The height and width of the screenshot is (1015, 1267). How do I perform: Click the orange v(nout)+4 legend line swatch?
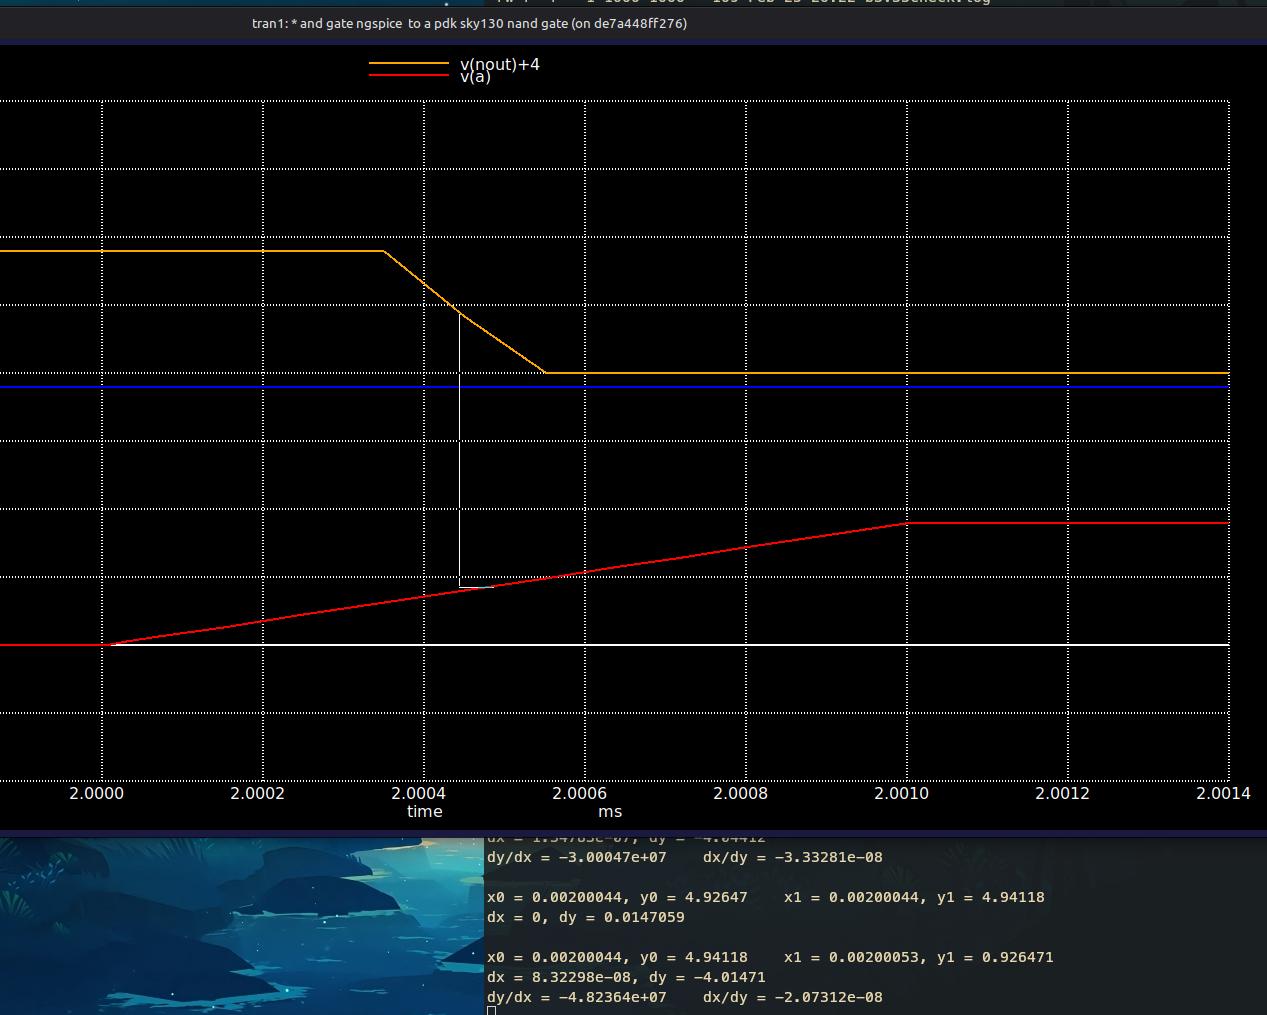(408, 64)
